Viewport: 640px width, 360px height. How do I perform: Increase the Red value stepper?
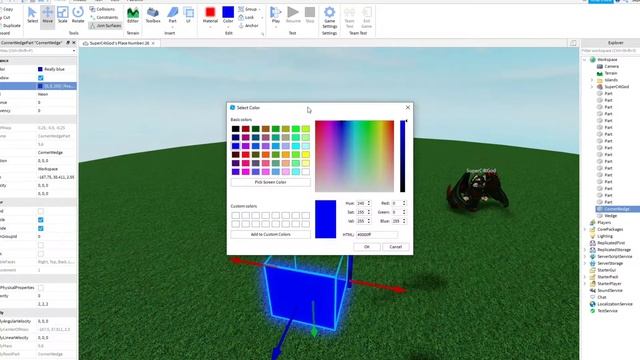coord(404,202)
